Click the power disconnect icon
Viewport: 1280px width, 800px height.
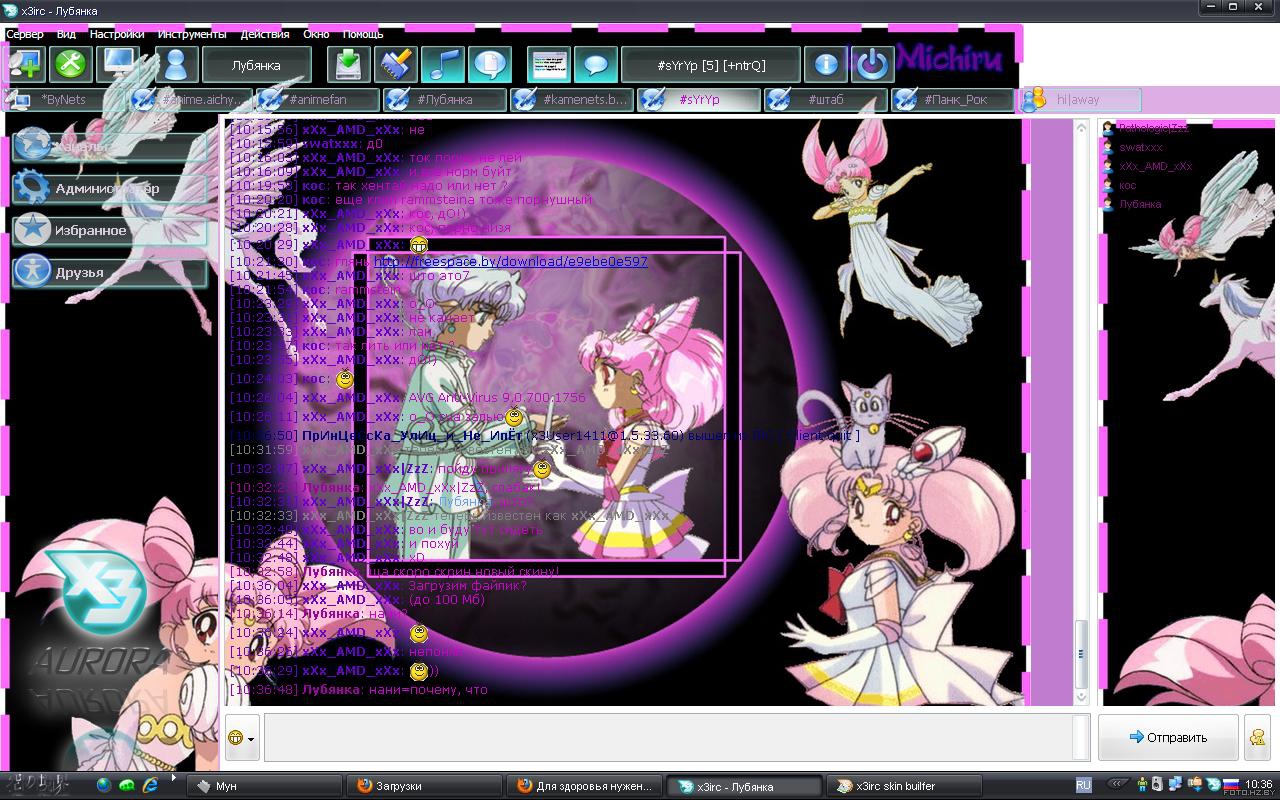pyautogui.click(x=873, y=65)
